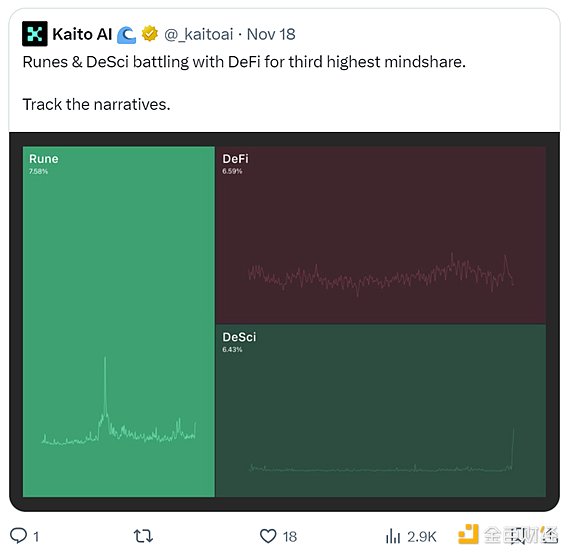
Task: Open the Kaito AI display name
Action: 82,34
